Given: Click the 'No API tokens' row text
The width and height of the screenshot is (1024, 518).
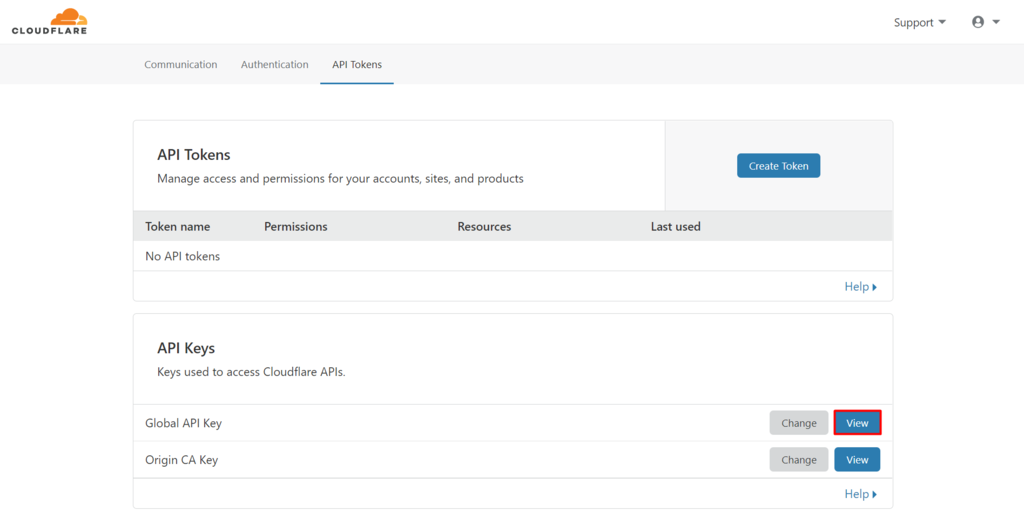Looking at the screenshot, I should coord(182,256).
